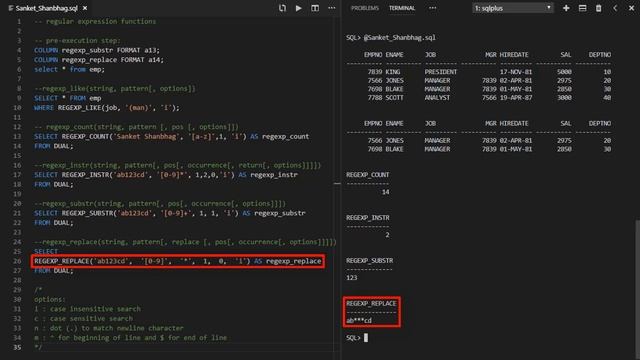The width and height of the screenshot is (640, 360).
Task: Kill the terminal with the trash icon
Action: [x=598, y=8]
